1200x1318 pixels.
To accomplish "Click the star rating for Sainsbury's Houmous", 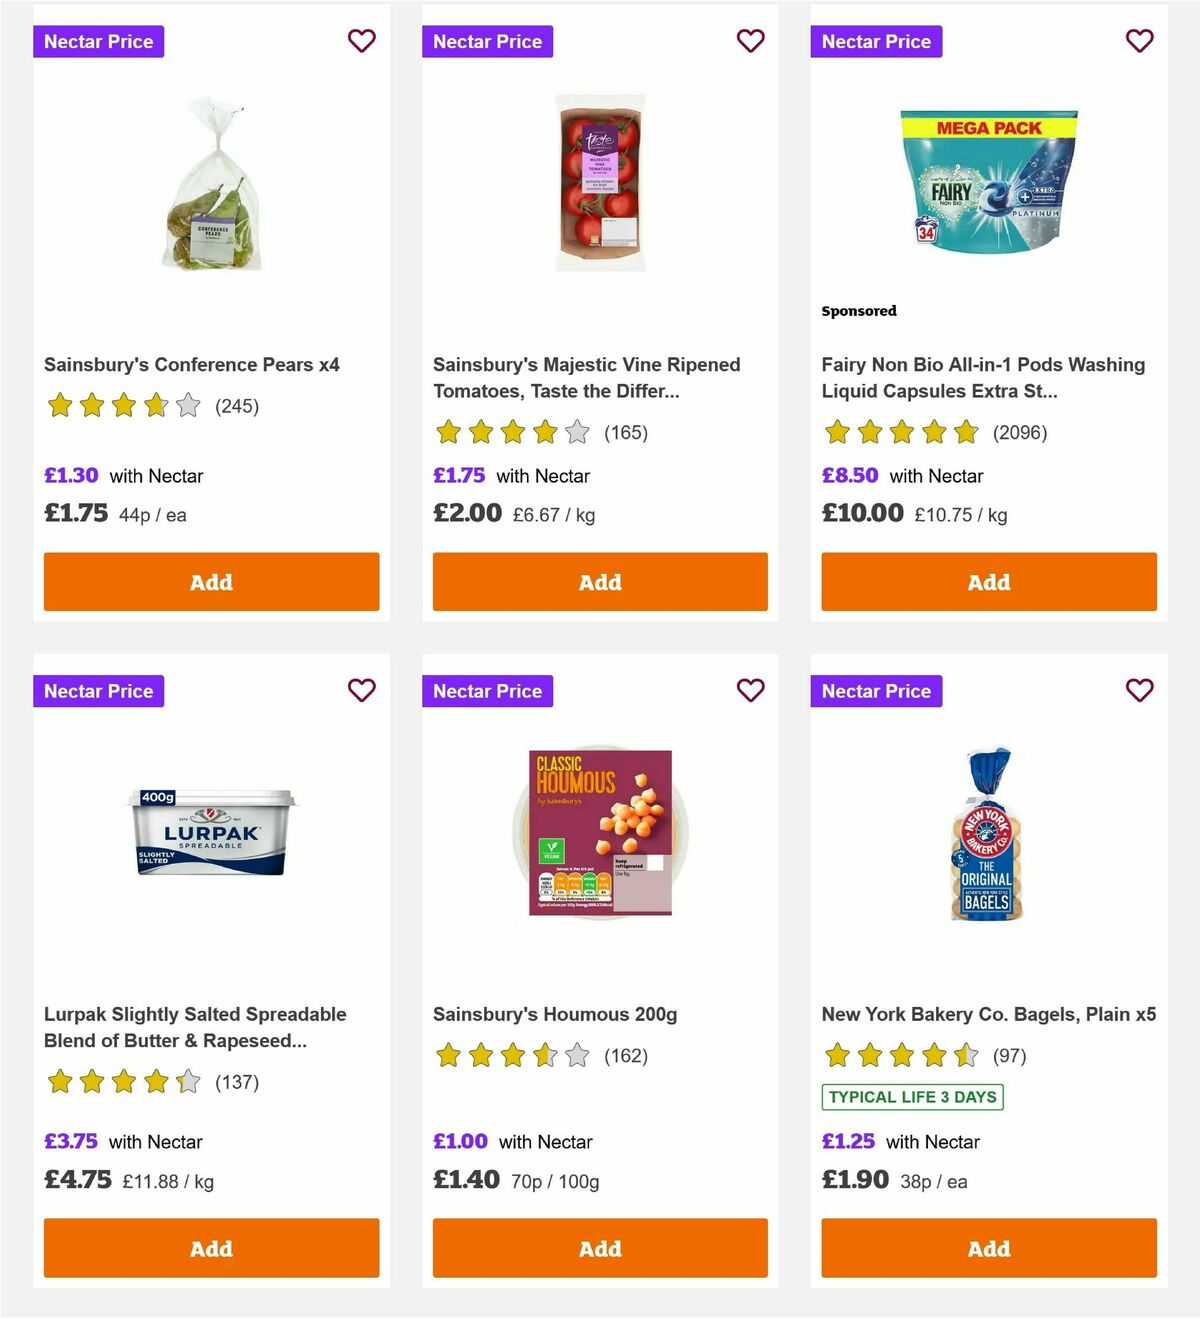I will click(x=511, y=1054).
